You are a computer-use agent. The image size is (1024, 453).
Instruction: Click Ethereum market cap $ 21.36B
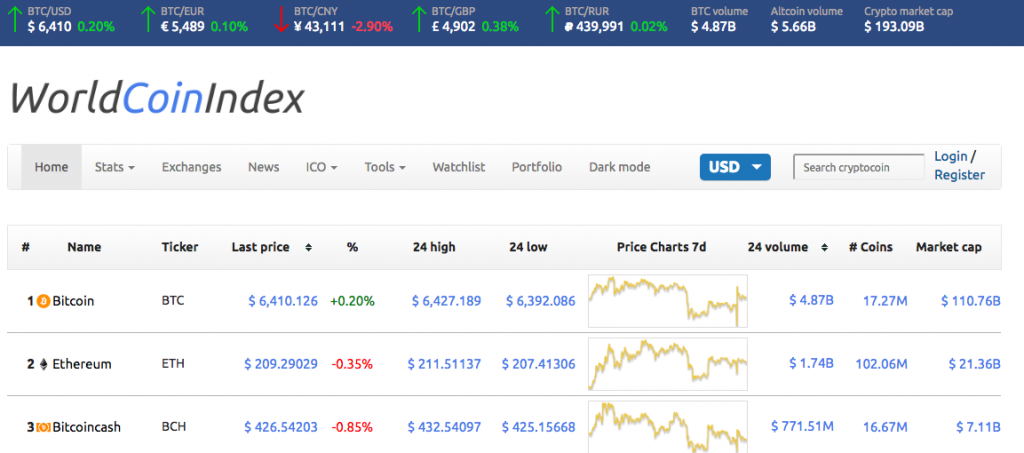pos(975,364)
